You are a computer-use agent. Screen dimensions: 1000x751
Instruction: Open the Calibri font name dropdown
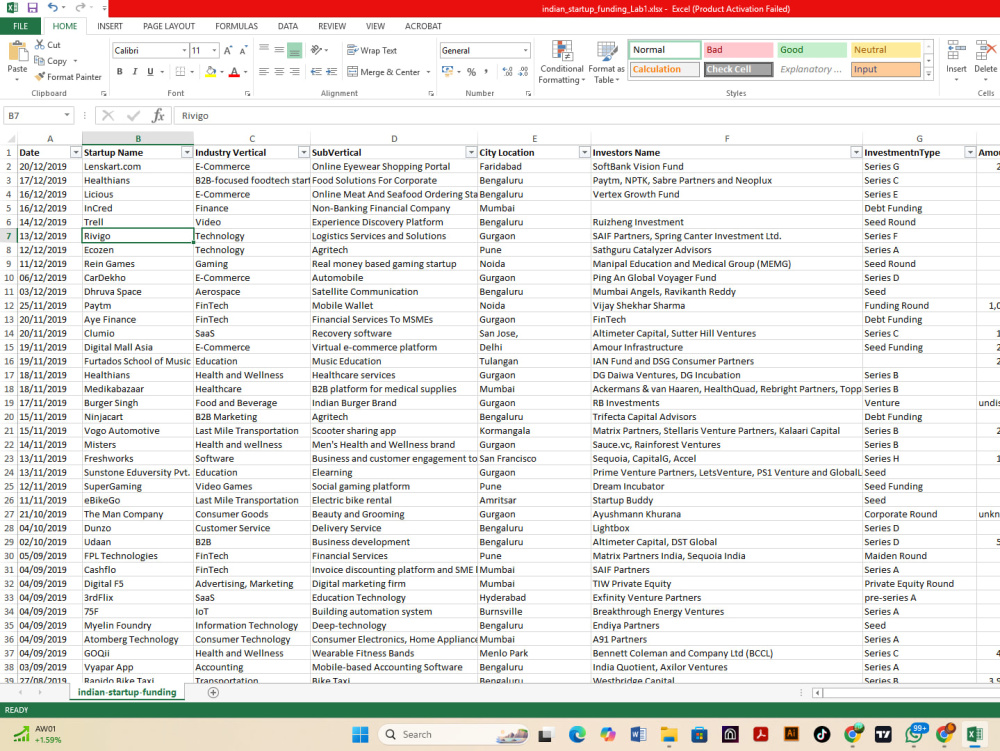point(184,50)
